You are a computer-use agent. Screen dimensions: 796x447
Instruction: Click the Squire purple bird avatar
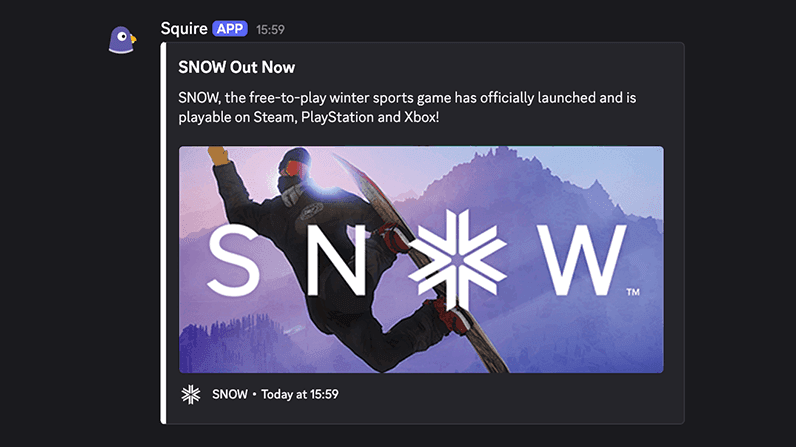122,40
